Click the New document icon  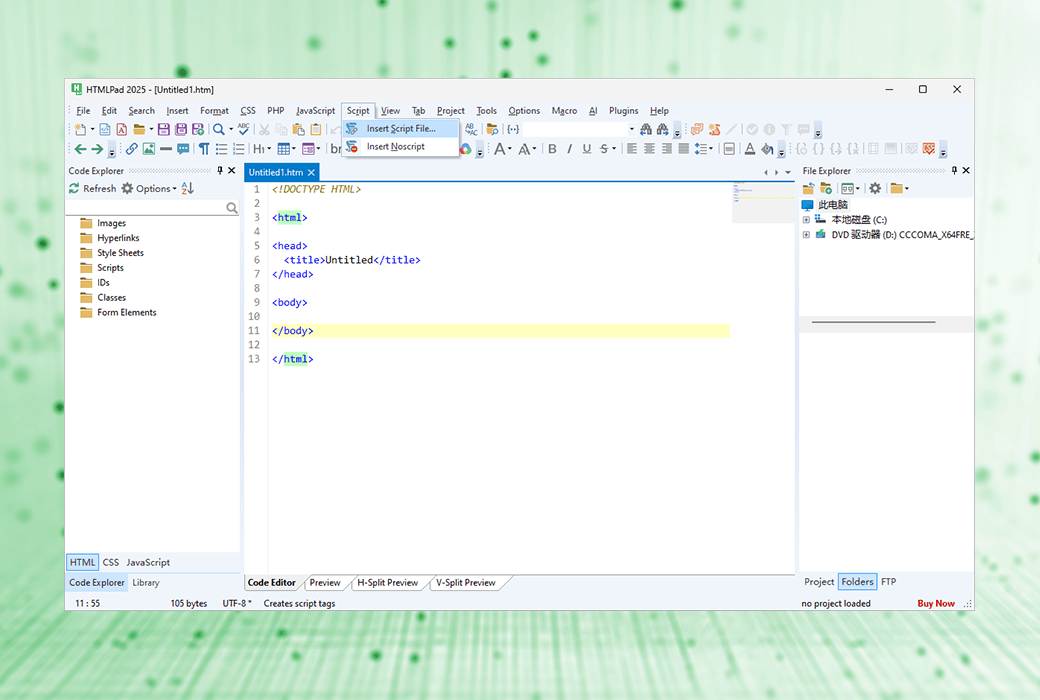tap(80, 129)
